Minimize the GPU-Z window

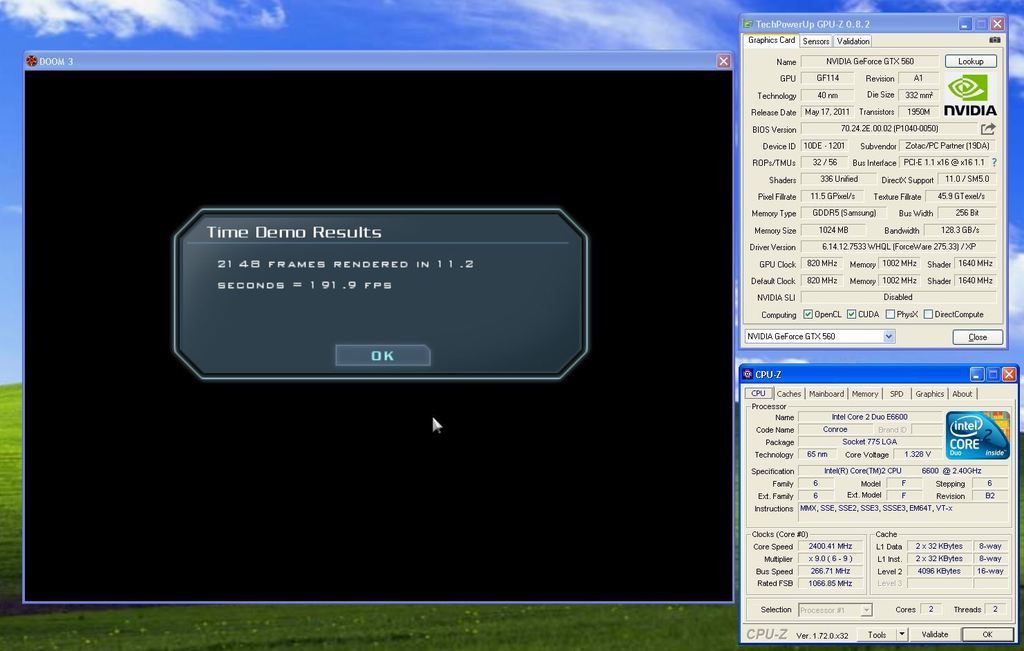(x=965, y=24)
